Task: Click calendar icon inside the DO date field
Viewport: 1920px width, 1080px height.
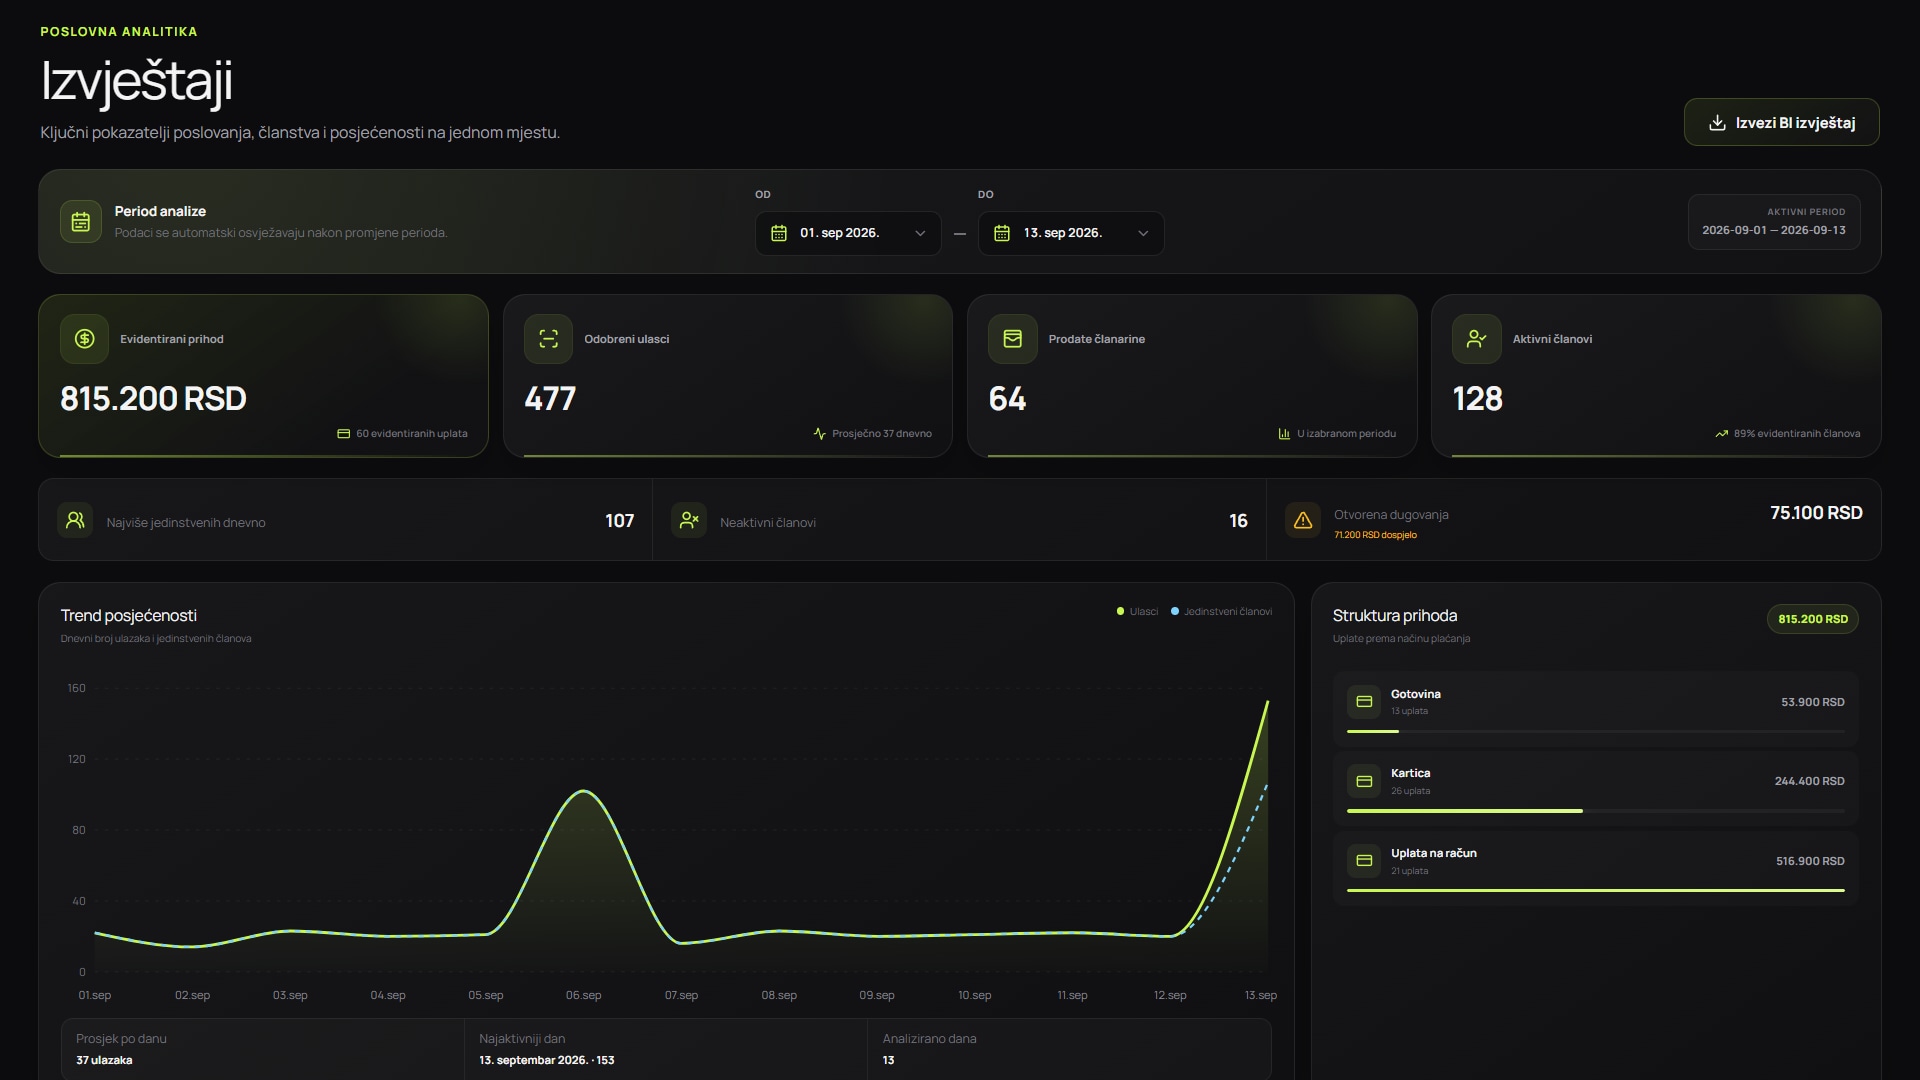Action: (x=1002, y=233)
